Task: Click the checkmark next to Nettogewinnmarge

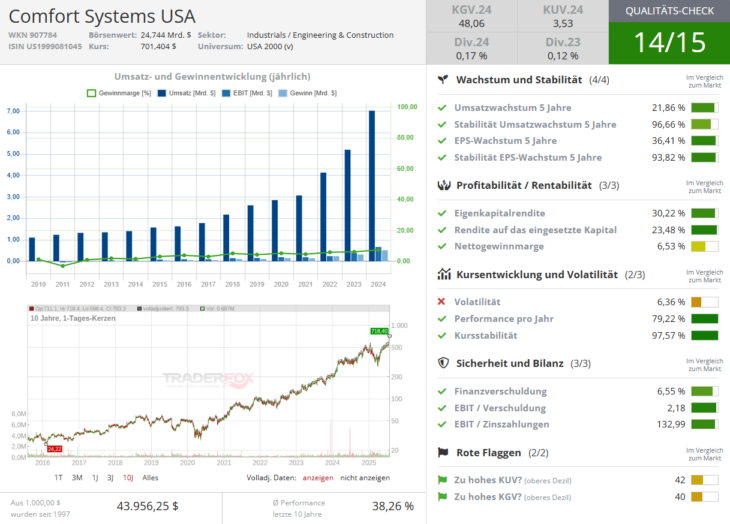Action: coord(442,246)
